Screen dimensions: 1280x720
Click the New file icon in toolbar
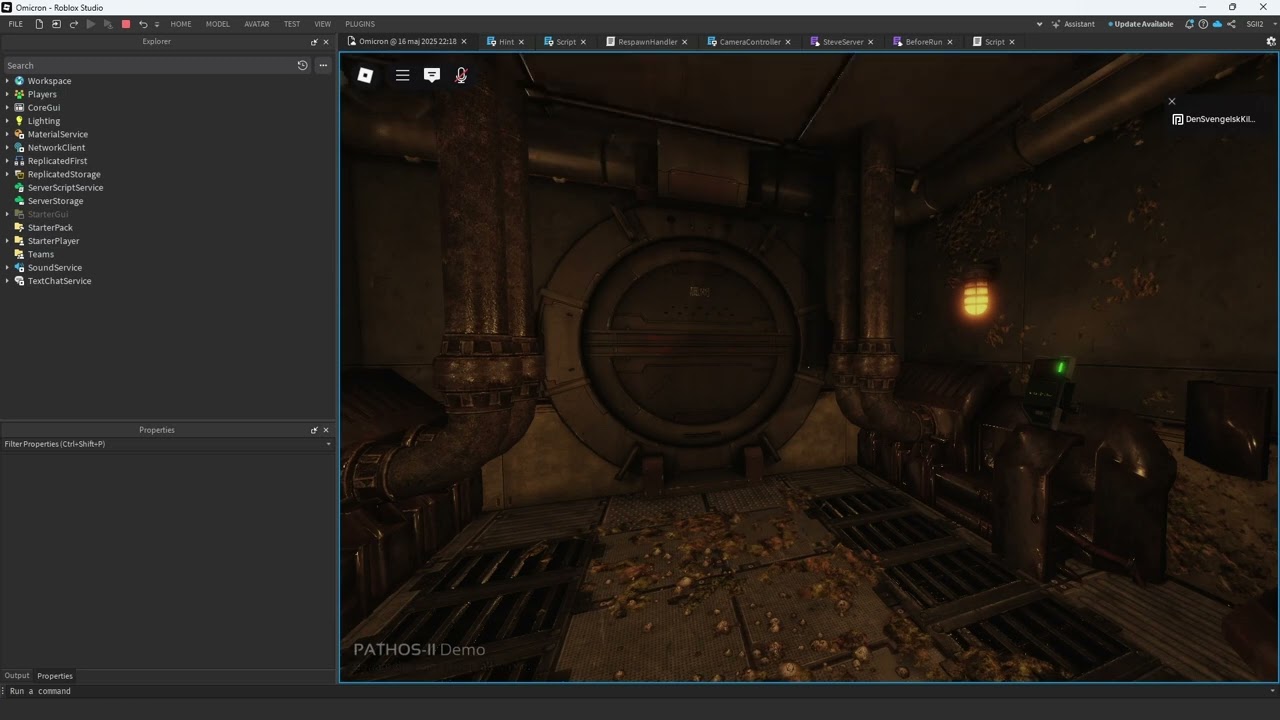(x=39, y=24)
